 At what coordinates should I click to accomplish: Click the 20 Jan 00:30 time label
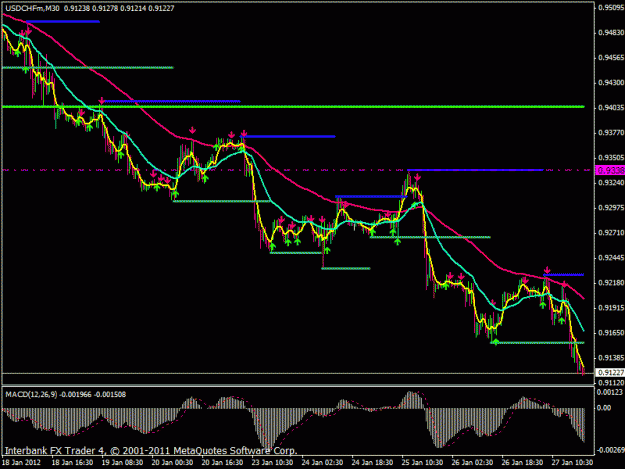[x=172, y=463]
